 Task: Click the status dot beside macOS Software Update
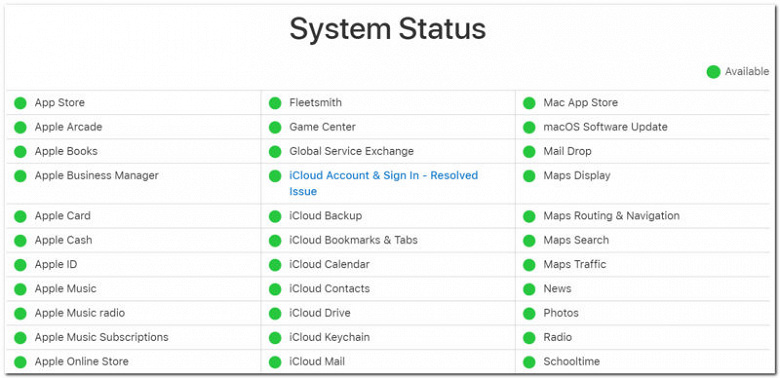pyautogui.click(x=529, y=127)
